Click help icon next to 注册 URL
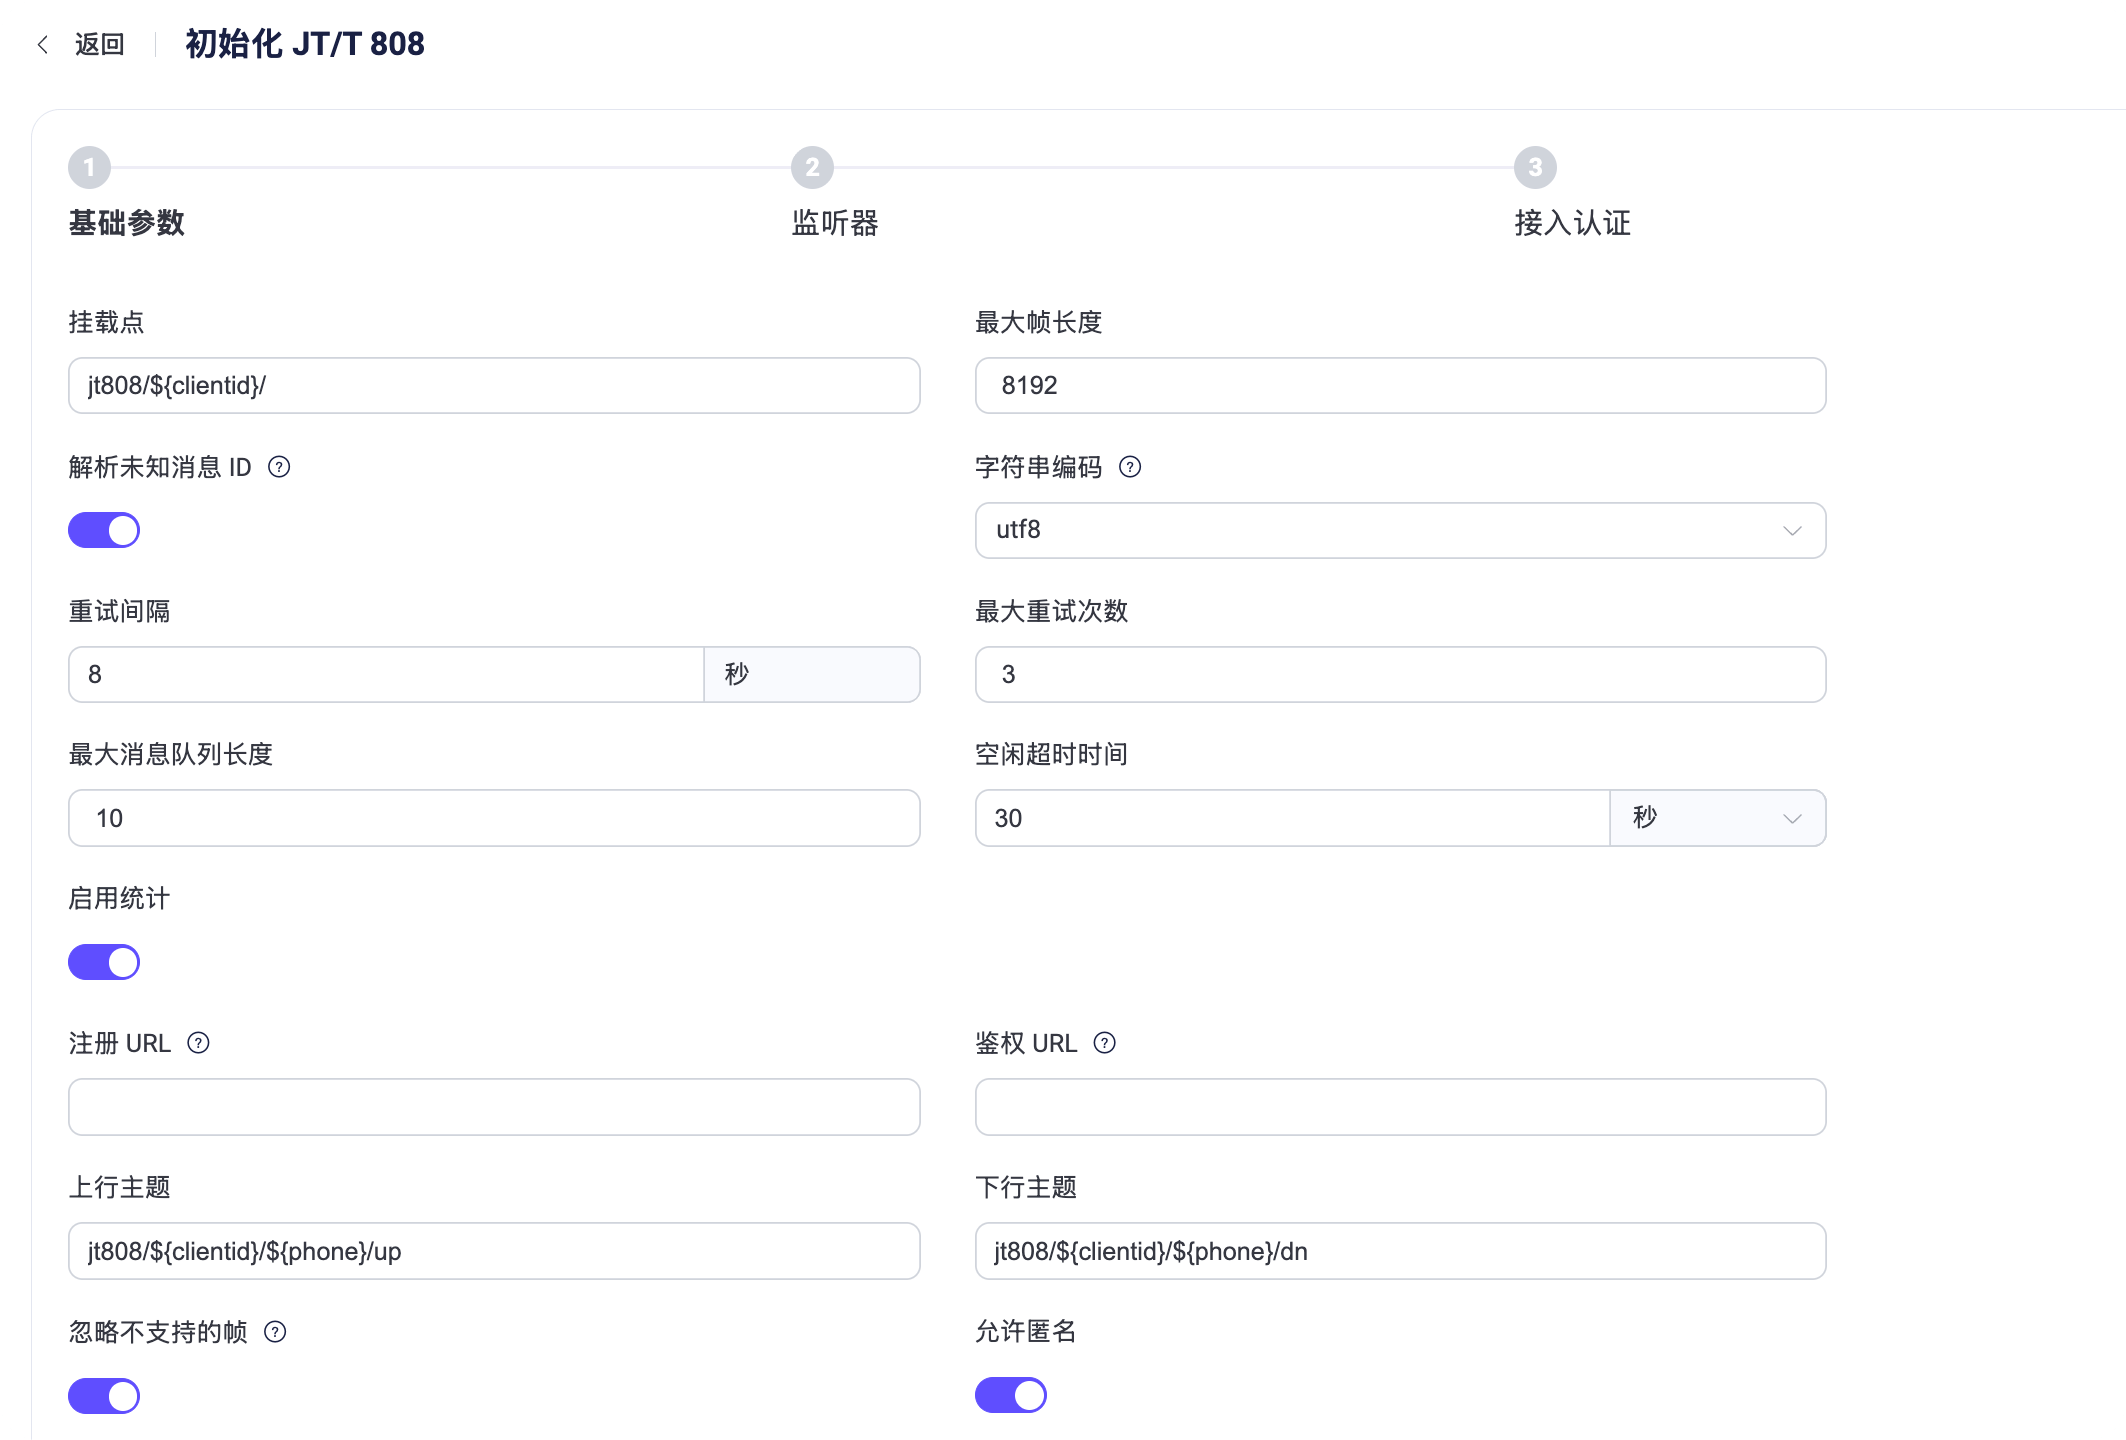The image size is (2126, 1440). tap(199, 1043)
